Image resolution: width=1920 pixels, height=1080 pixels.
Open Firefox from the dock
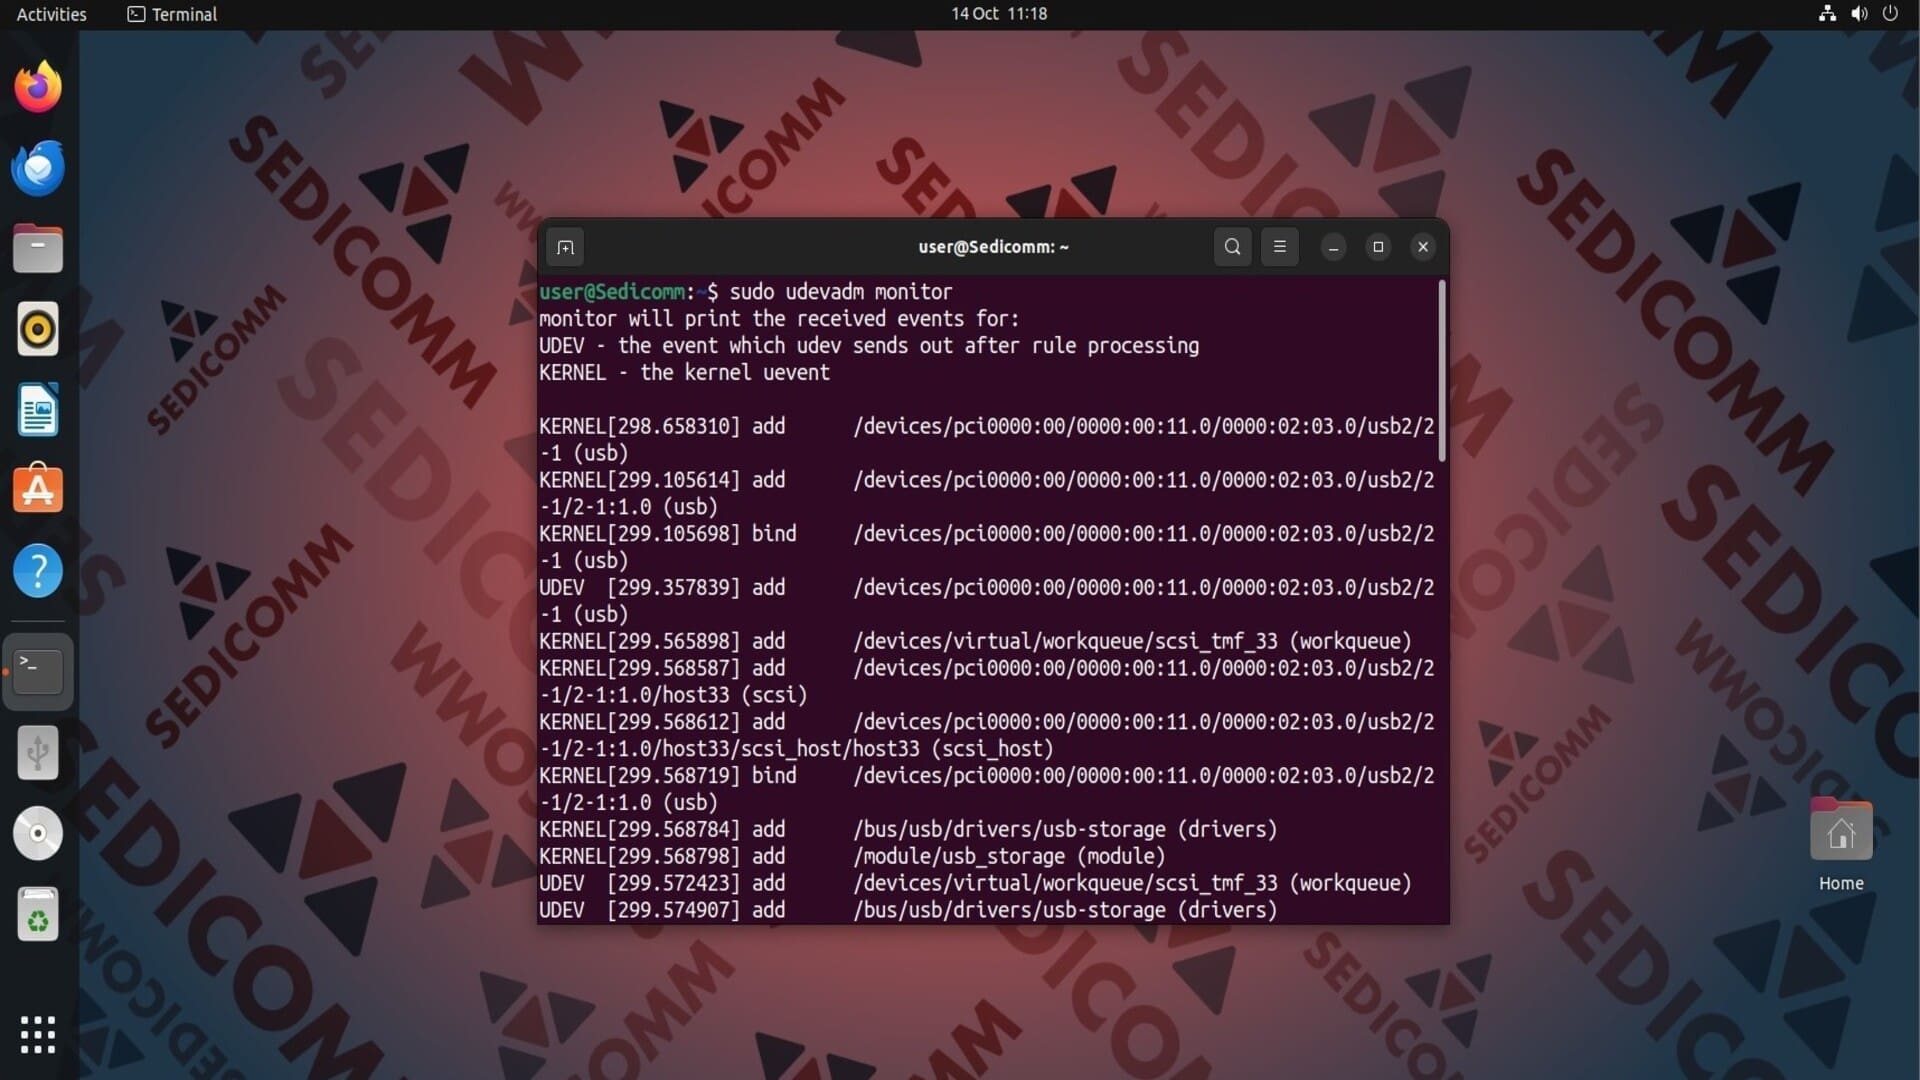pyautogui.click(x=38, y=87)
